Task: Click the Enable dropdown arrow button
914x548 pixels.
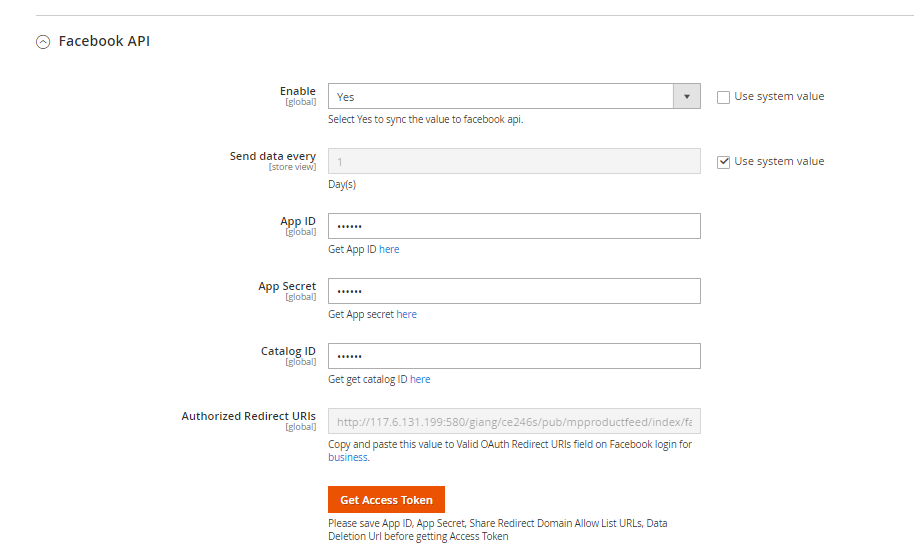Action: (686, 97)
